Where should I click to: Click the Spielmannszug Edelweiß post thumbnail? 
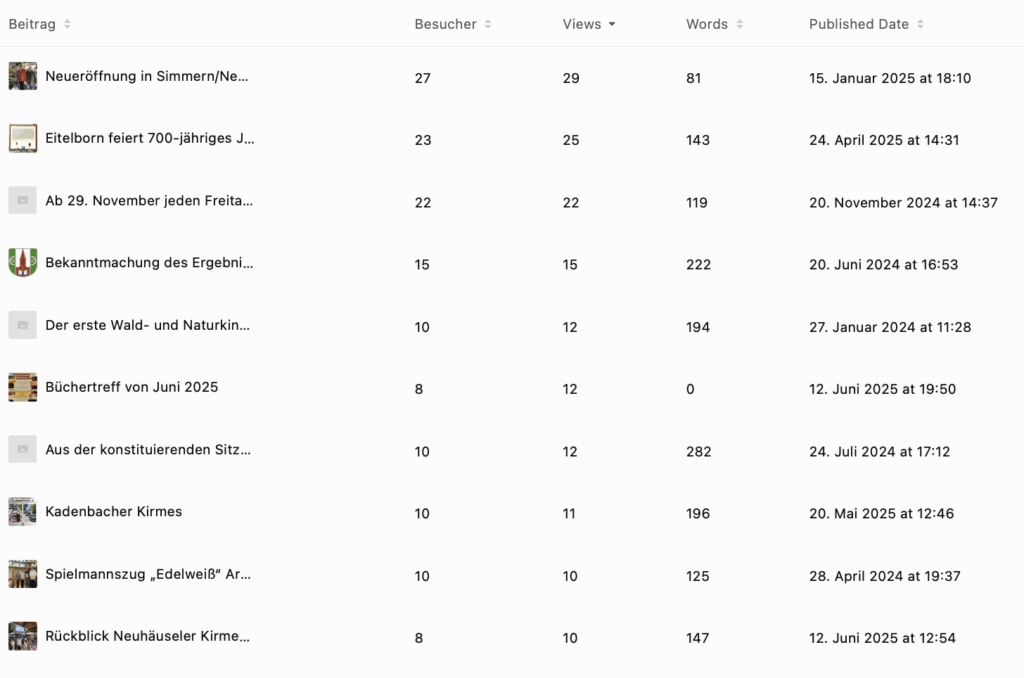point(23,574)
